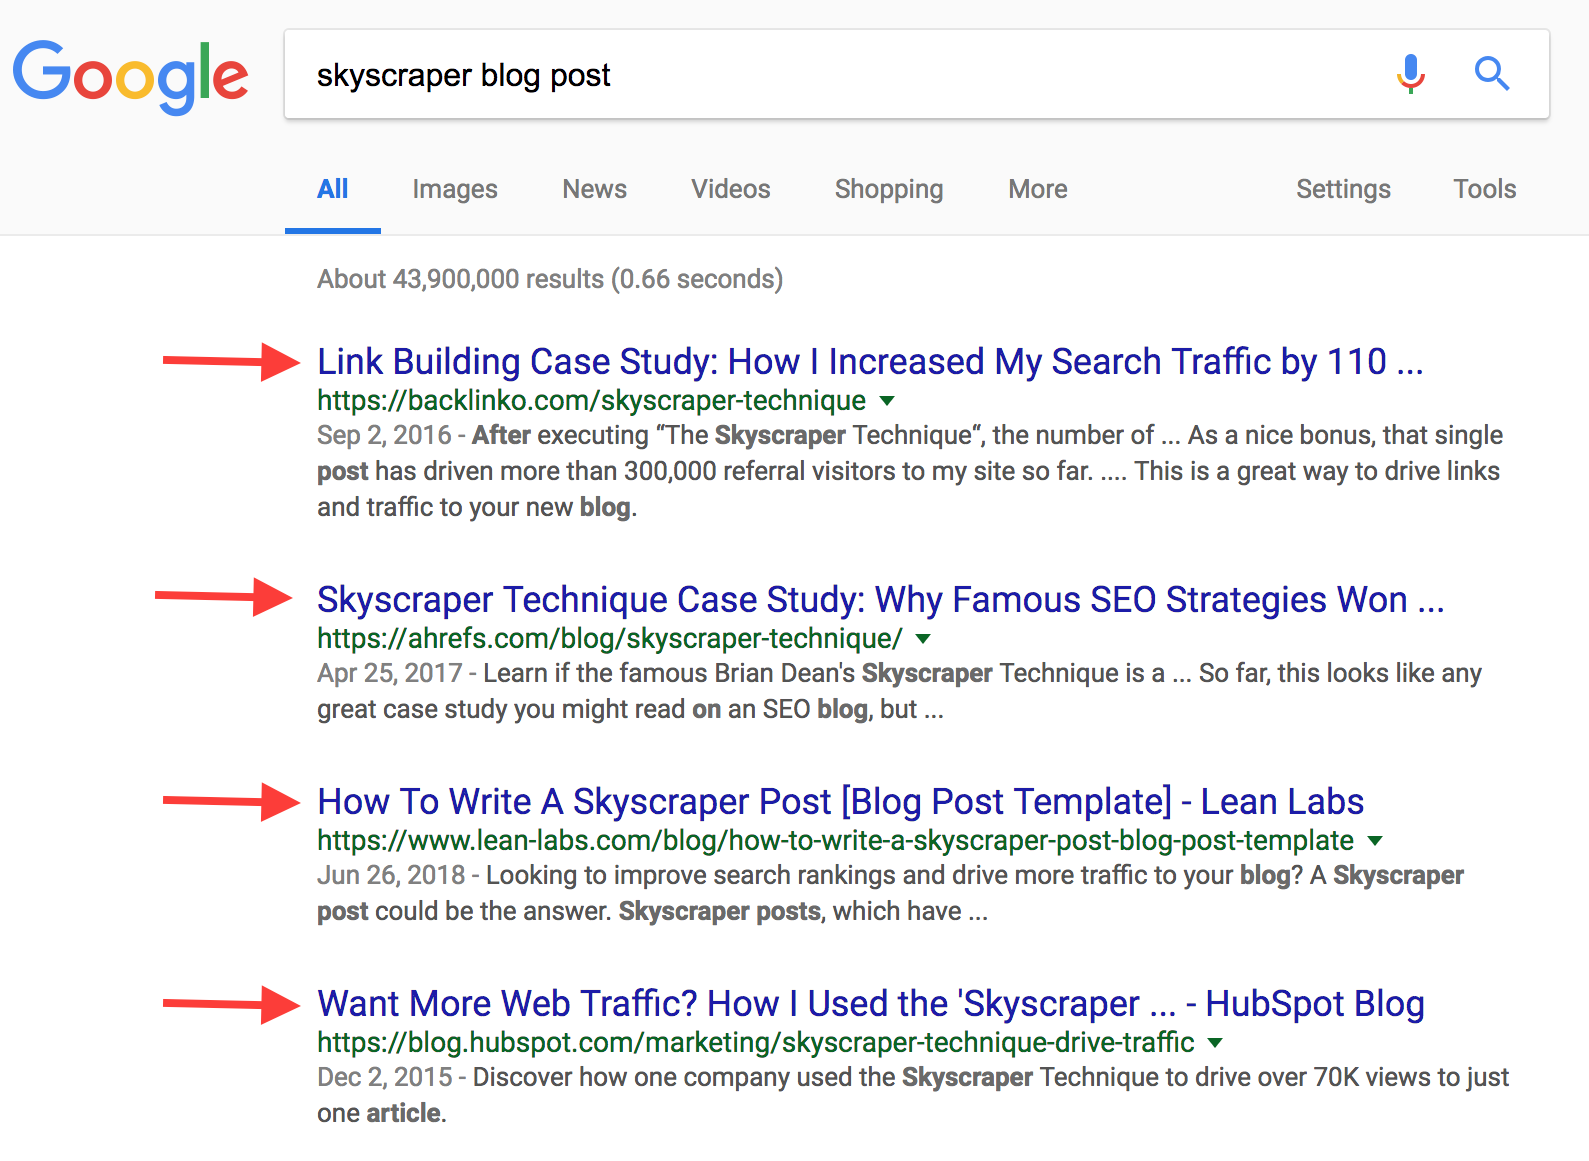Open How To Write A Skyscraper Post result
Screen dimensions: 1589x1161
point(841,801)
